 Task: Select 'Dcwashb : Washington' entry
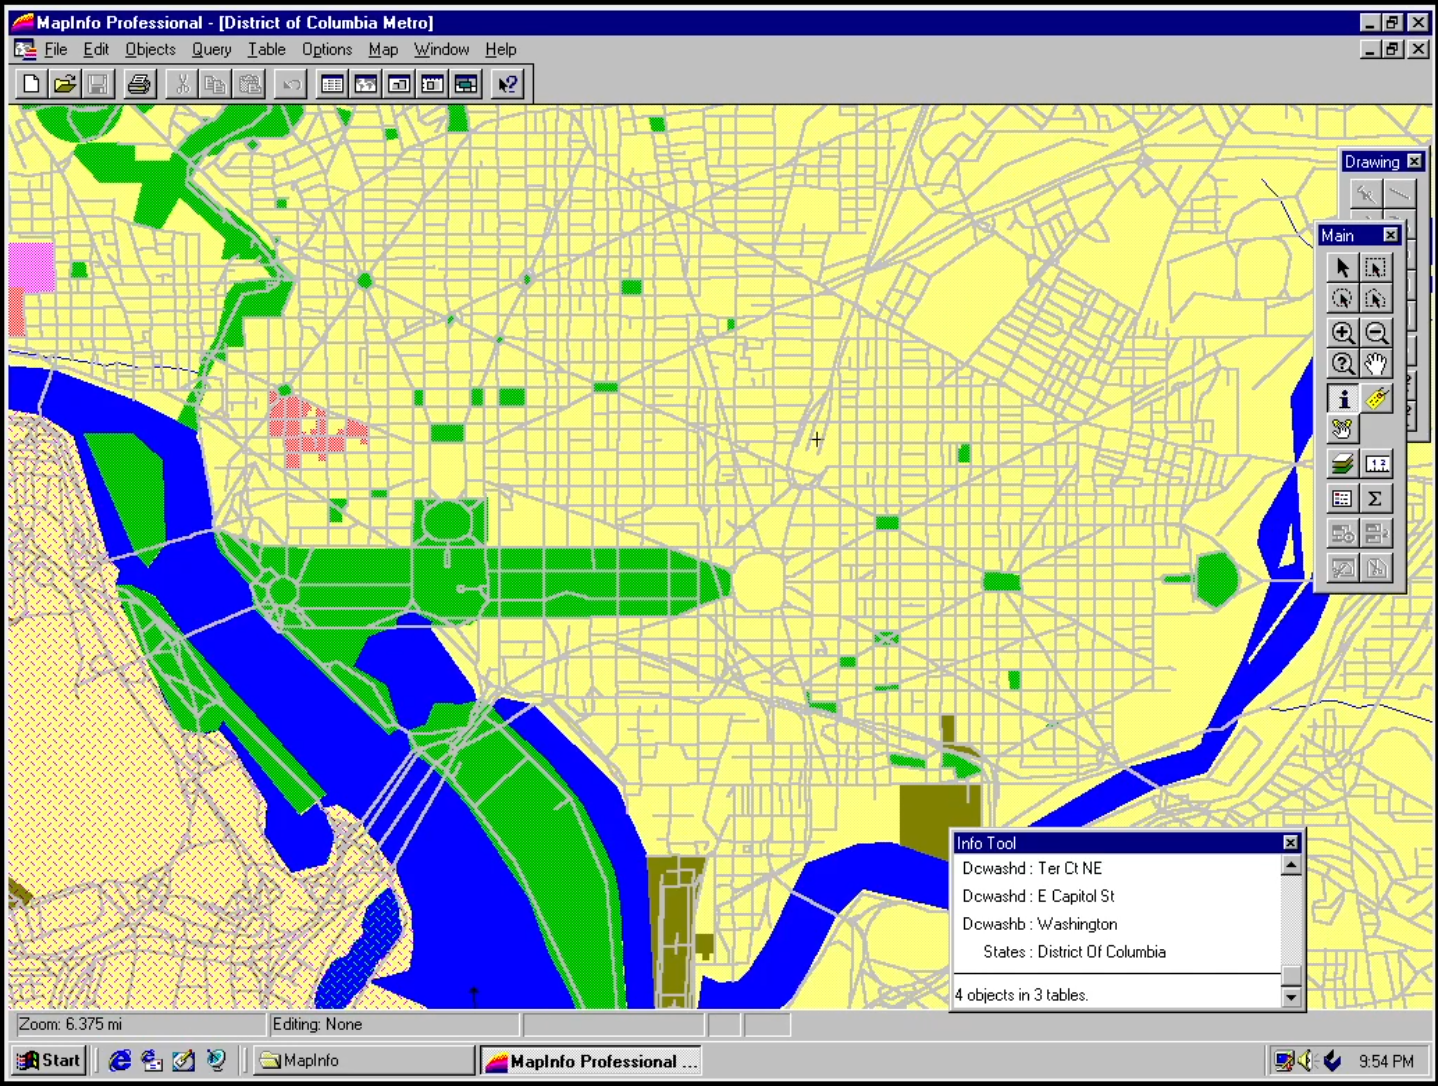coord(1040,924)
